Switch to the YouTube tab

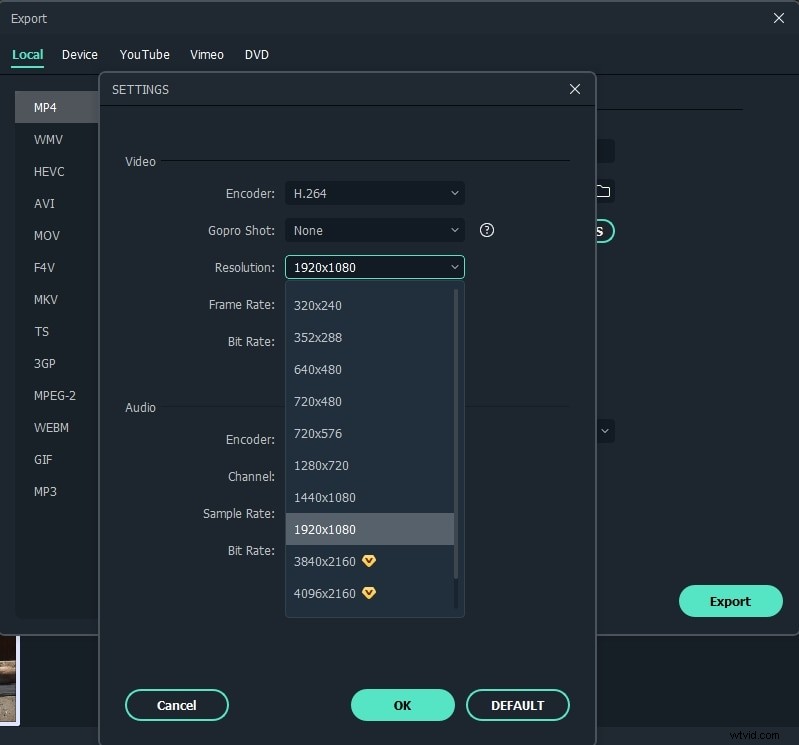(x=144, y=55)
